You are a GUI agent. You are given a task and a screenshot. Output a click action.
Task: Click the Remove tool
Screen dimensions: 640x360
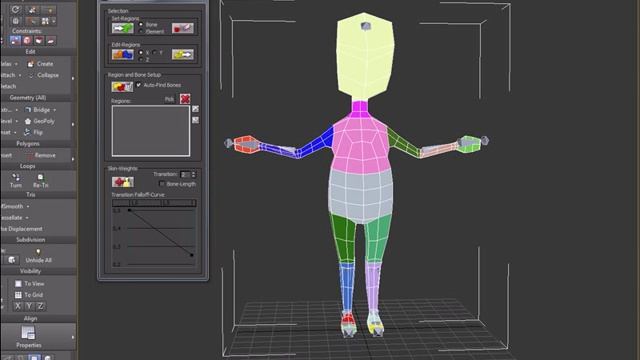point(41,156)
